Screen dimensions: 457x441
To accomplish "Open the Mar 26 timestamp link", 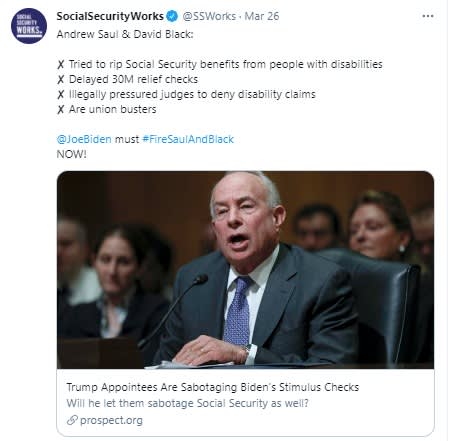I will (x=262, y=16).
